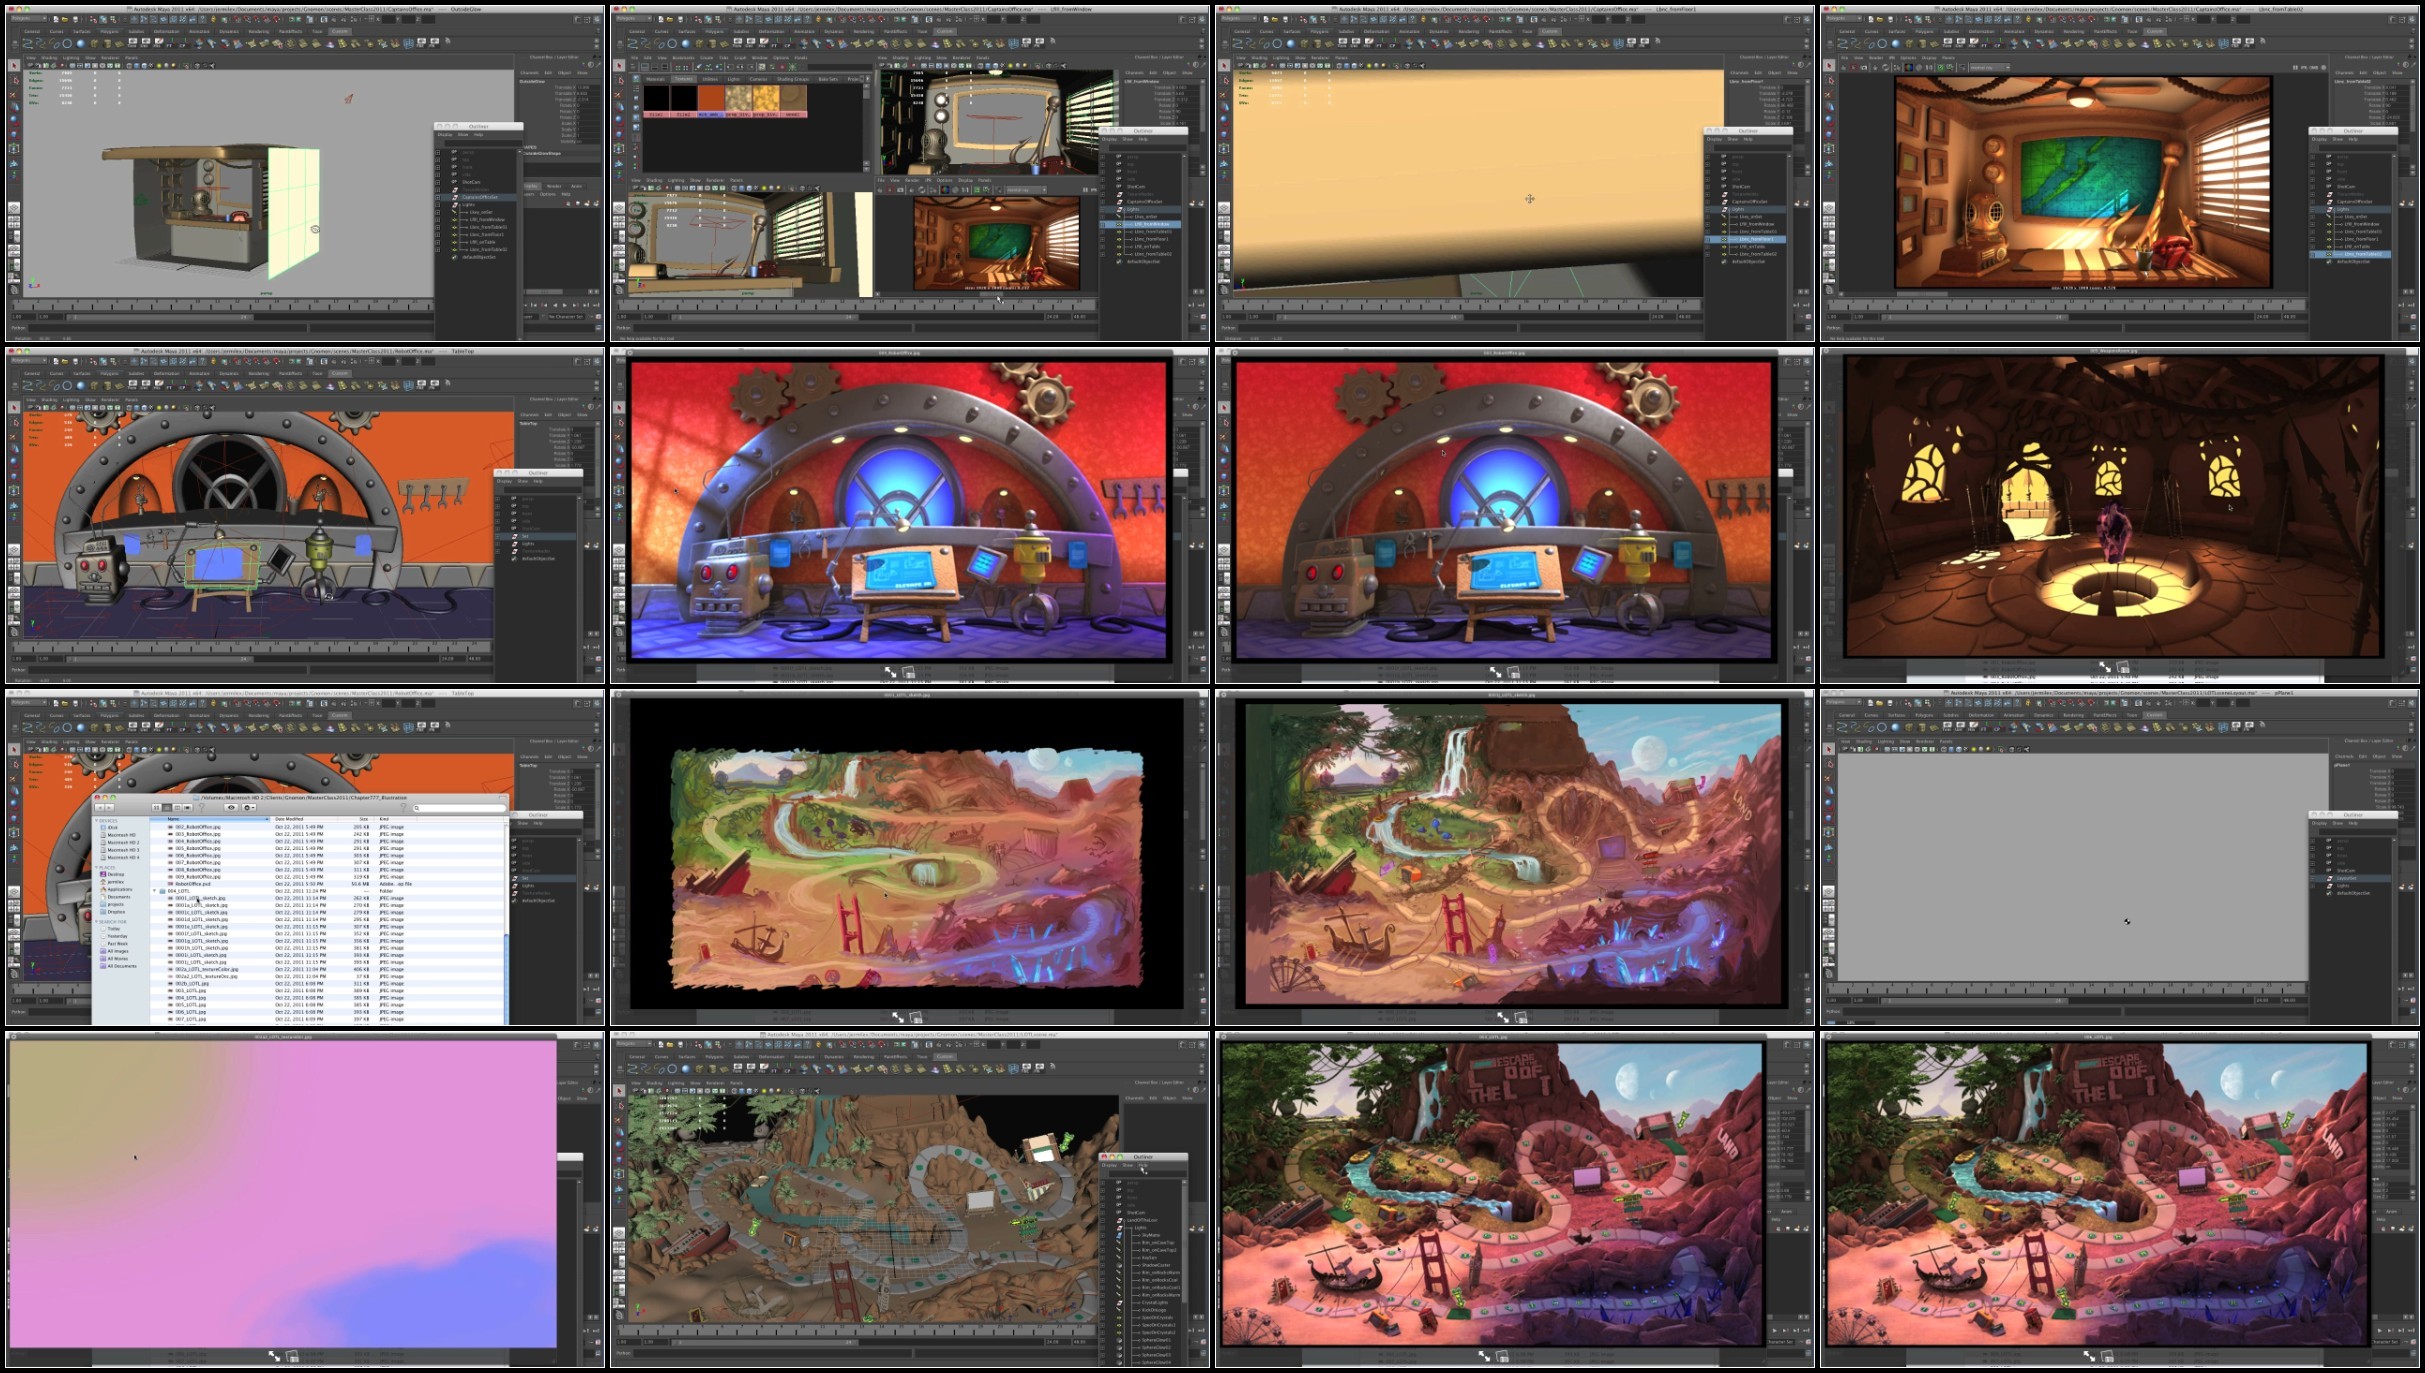Screen dimensions: 2425x1373
Task: Click the Render View redo previous render icon
Action: coord(880,190)
